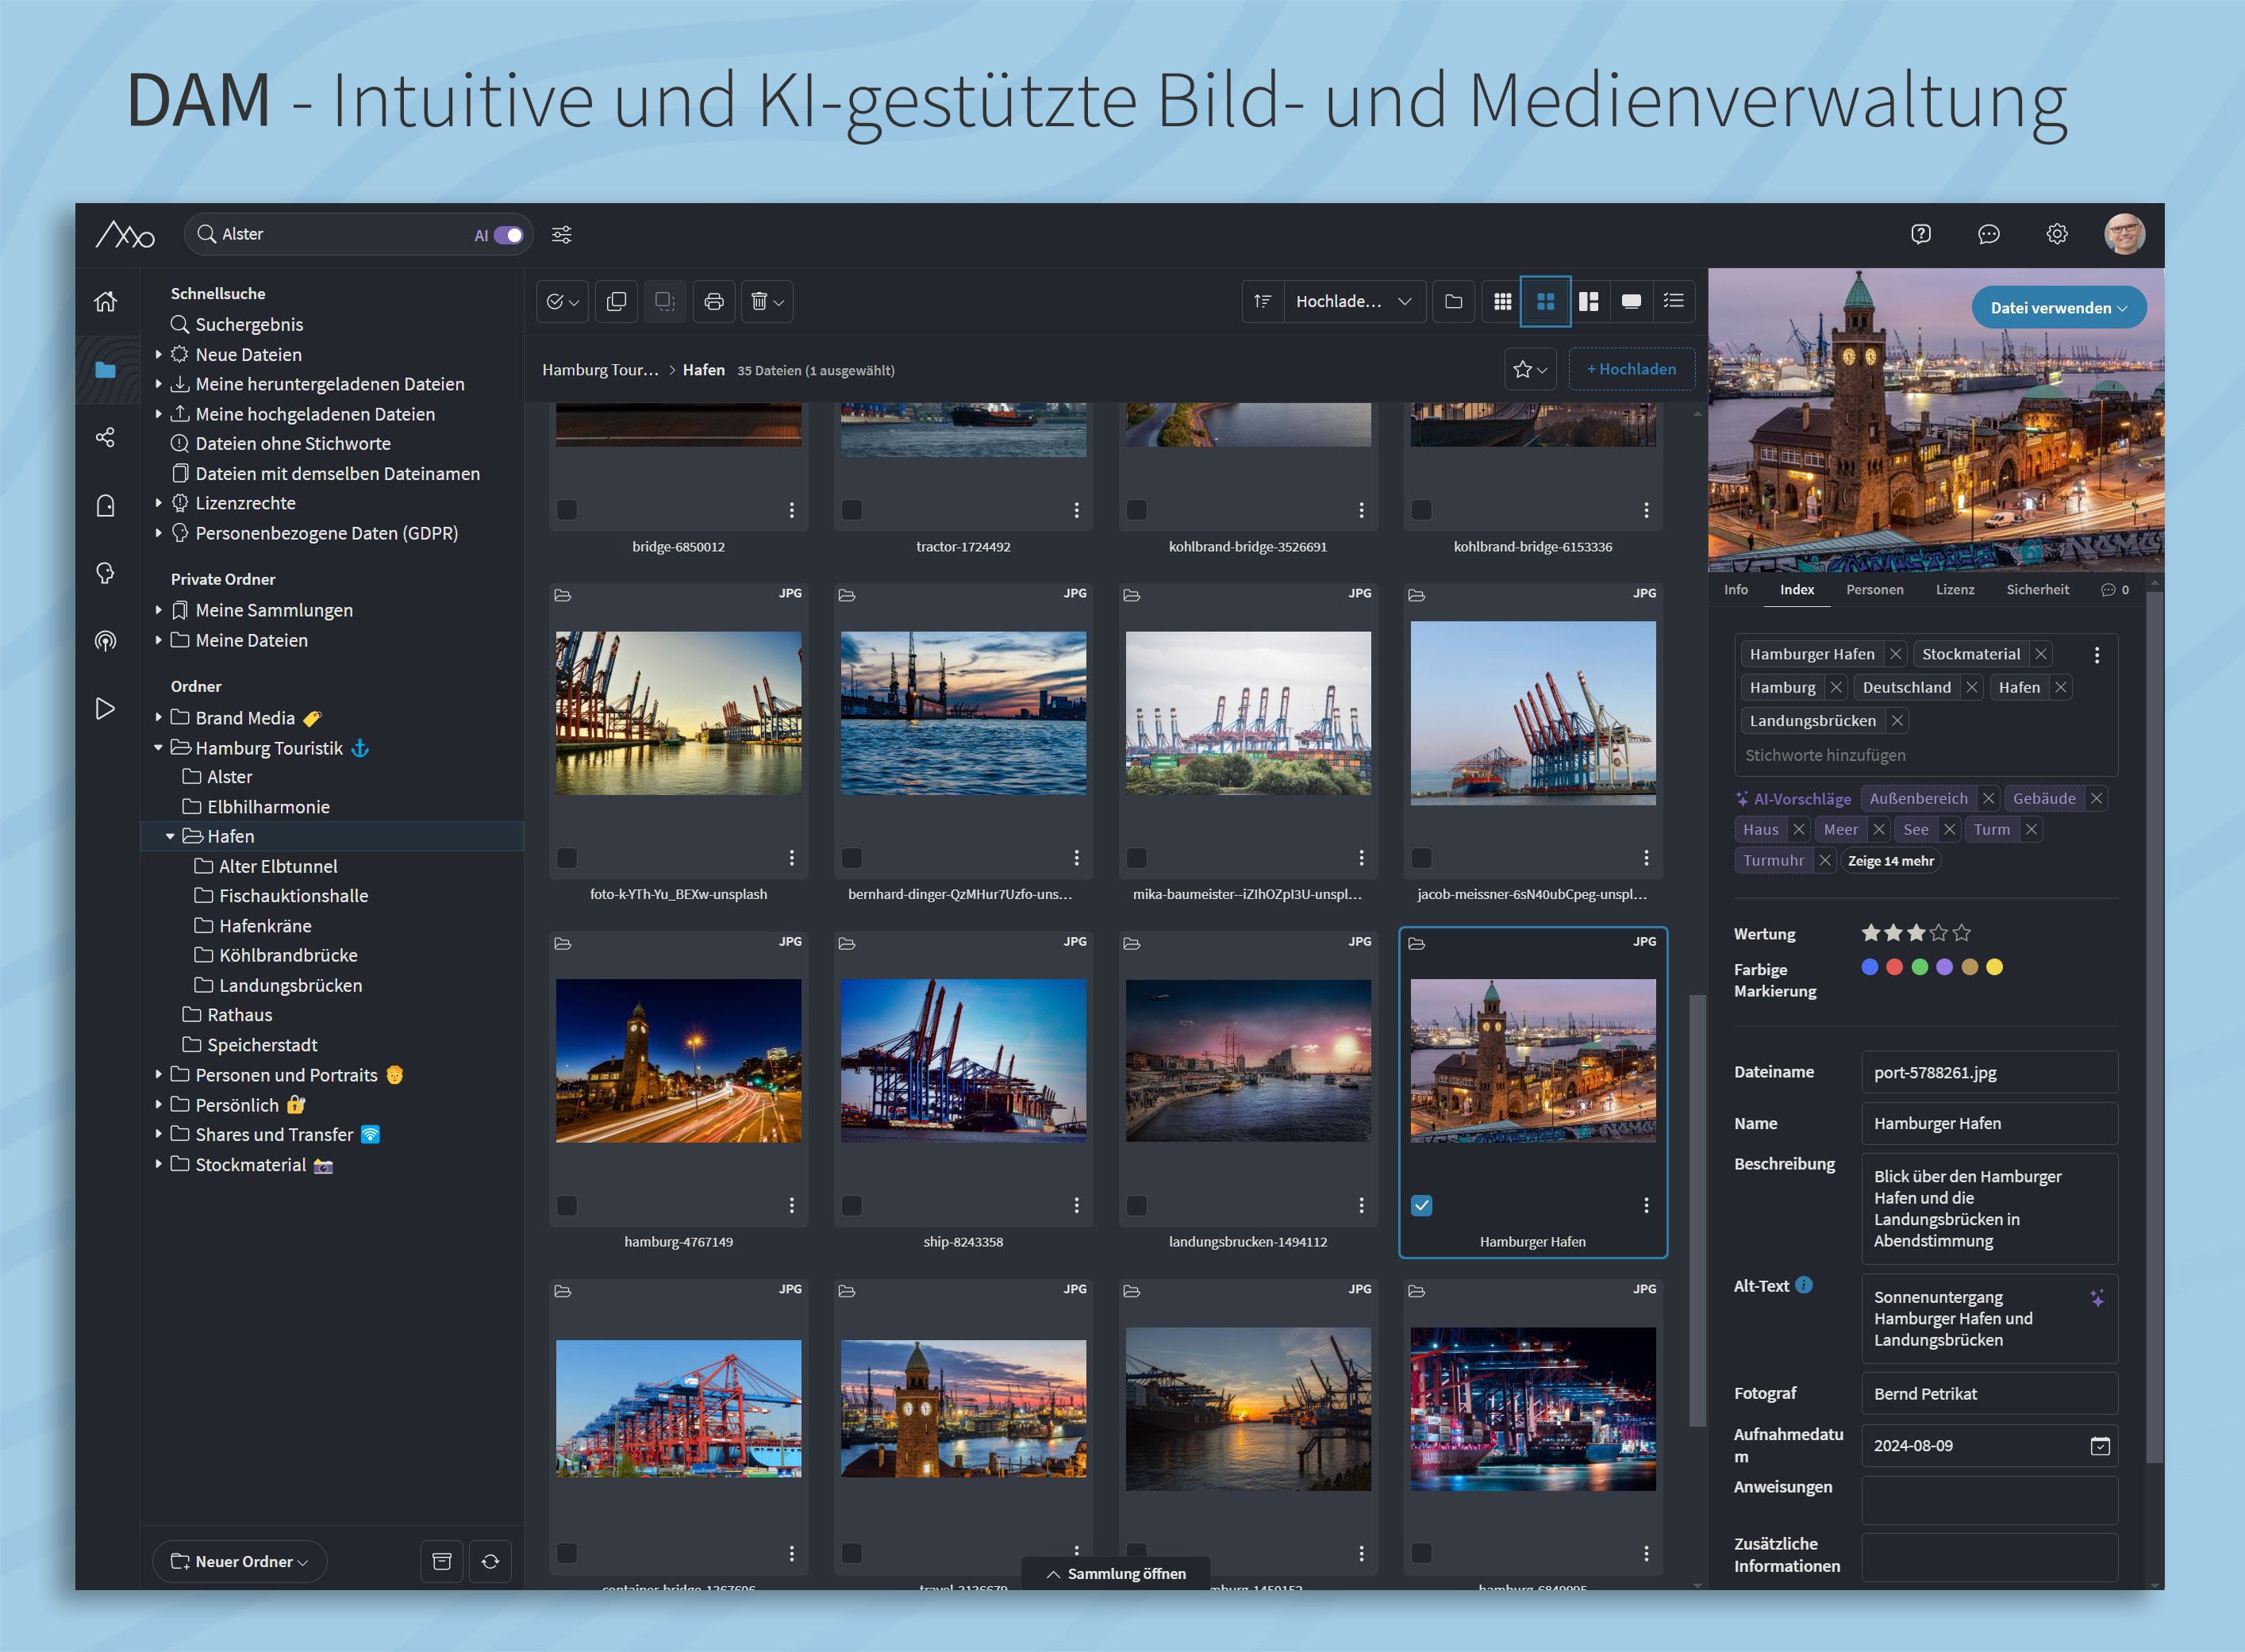
Task: Click the AI sparkle icon in Alt-Text
Action: 2097,1298
